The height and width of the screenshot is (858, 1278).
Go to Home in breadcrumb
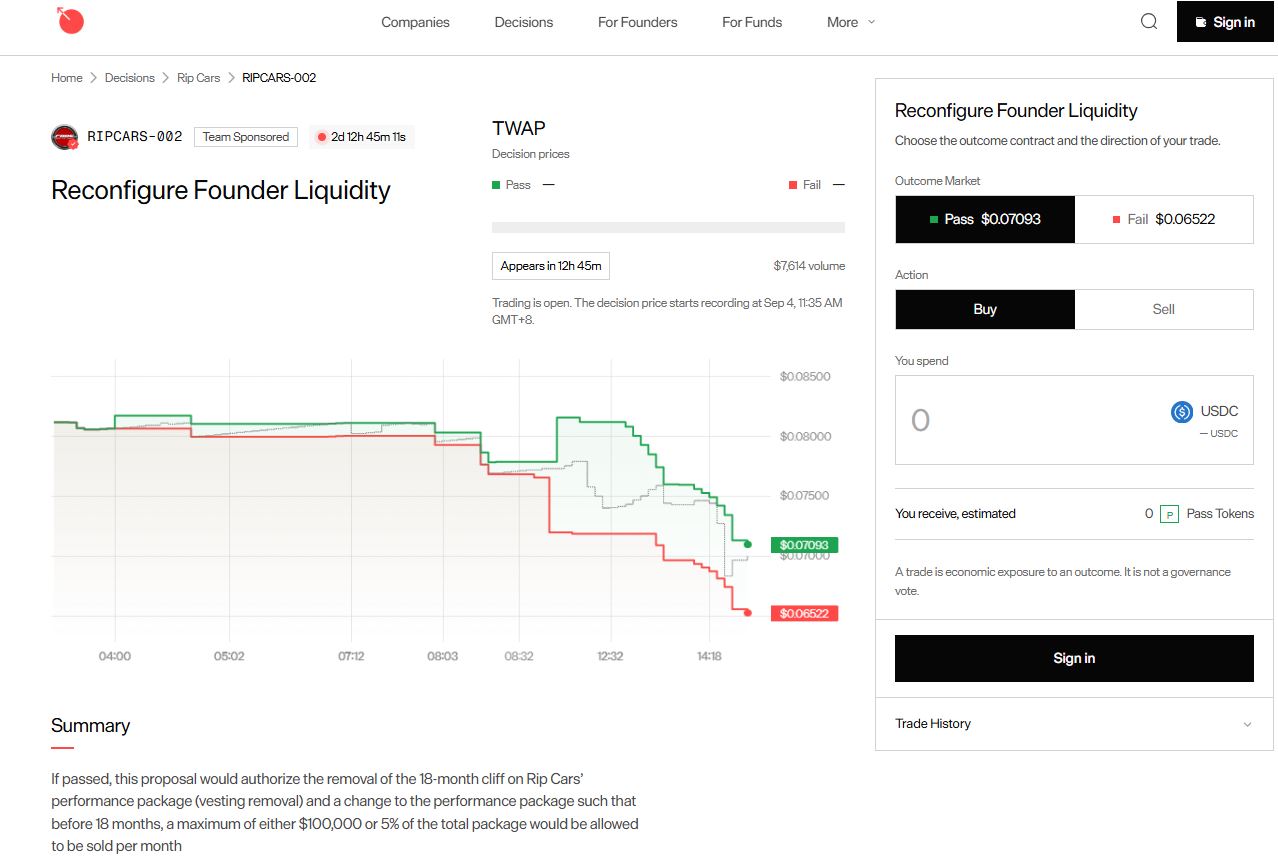[x=67, y=78]
